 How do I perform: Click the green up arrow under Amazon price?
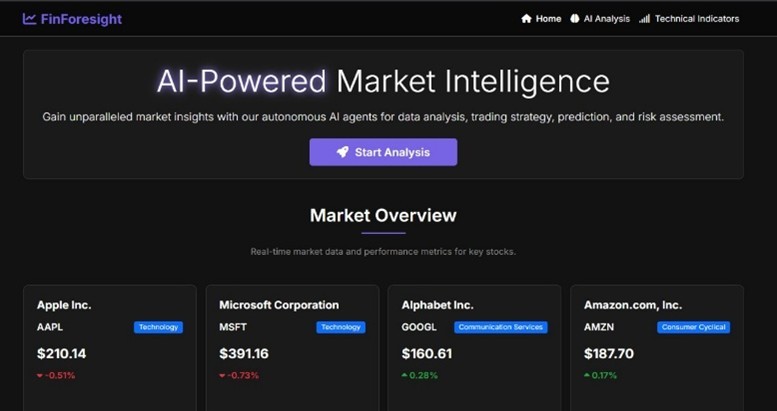point(587,375)
